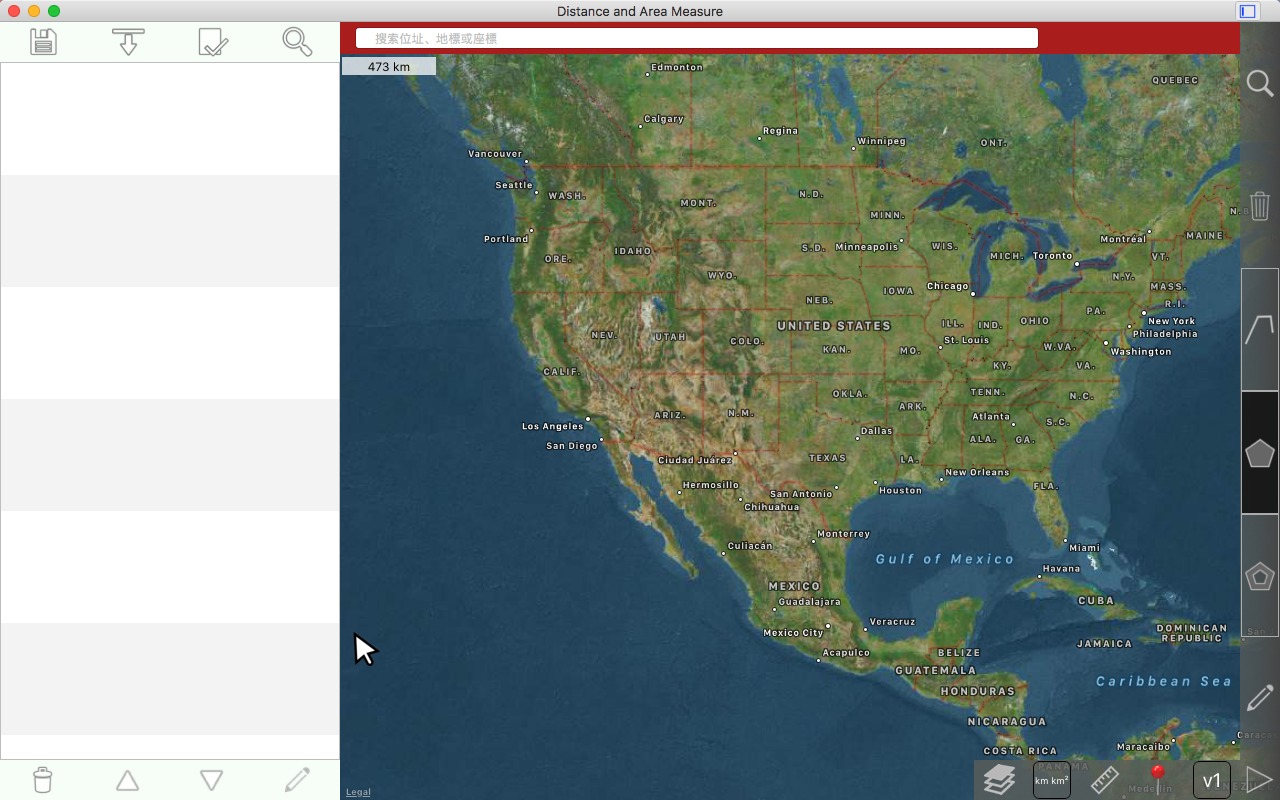The height and width of the screenshot is (800, 1280).
Task: Click the import down-arrow icon
Action: pyautogui.click(x=128, y=41)
